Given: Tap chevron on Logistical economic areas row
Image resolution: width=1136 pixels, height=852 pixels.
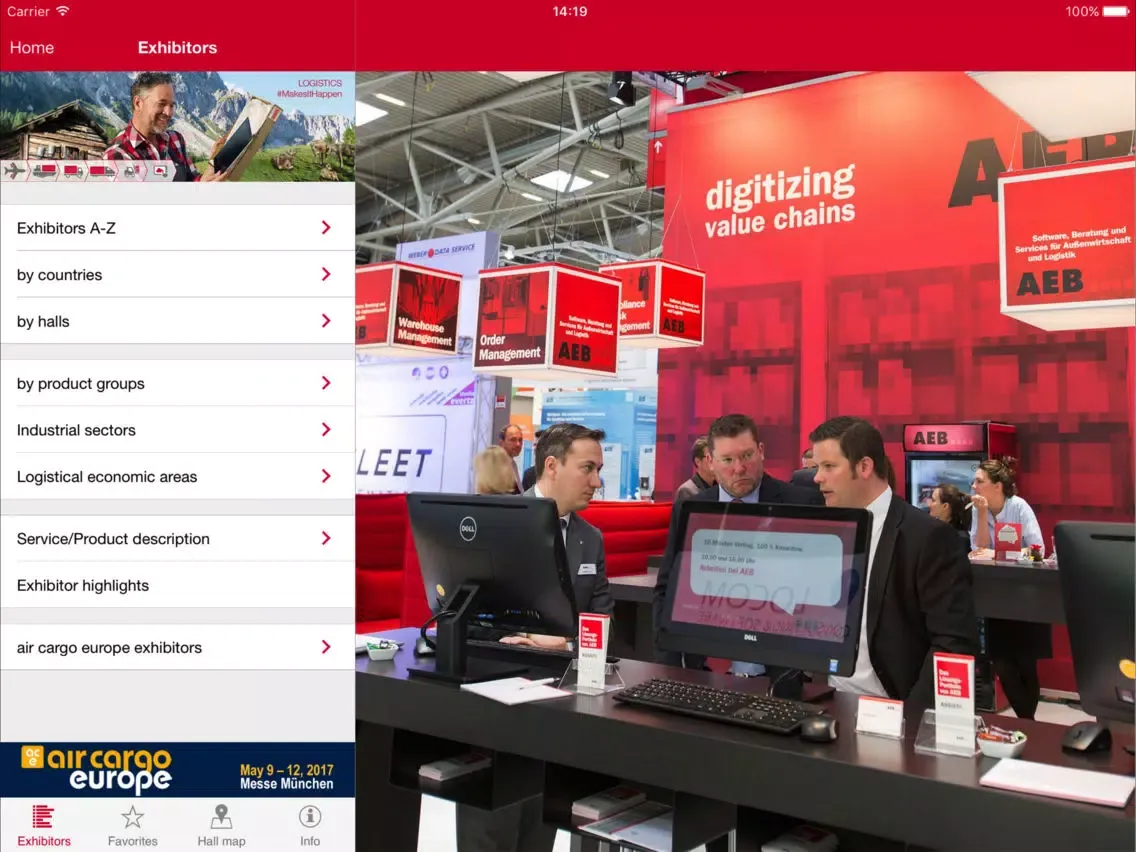Looking at the screenshot, I should point(326,476).
